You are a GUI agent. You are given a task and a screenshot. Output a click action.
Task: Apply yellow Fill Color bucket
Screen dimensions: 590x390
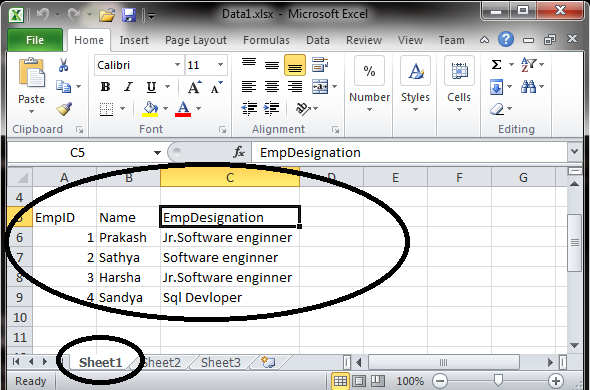click(x=151, y=109)
